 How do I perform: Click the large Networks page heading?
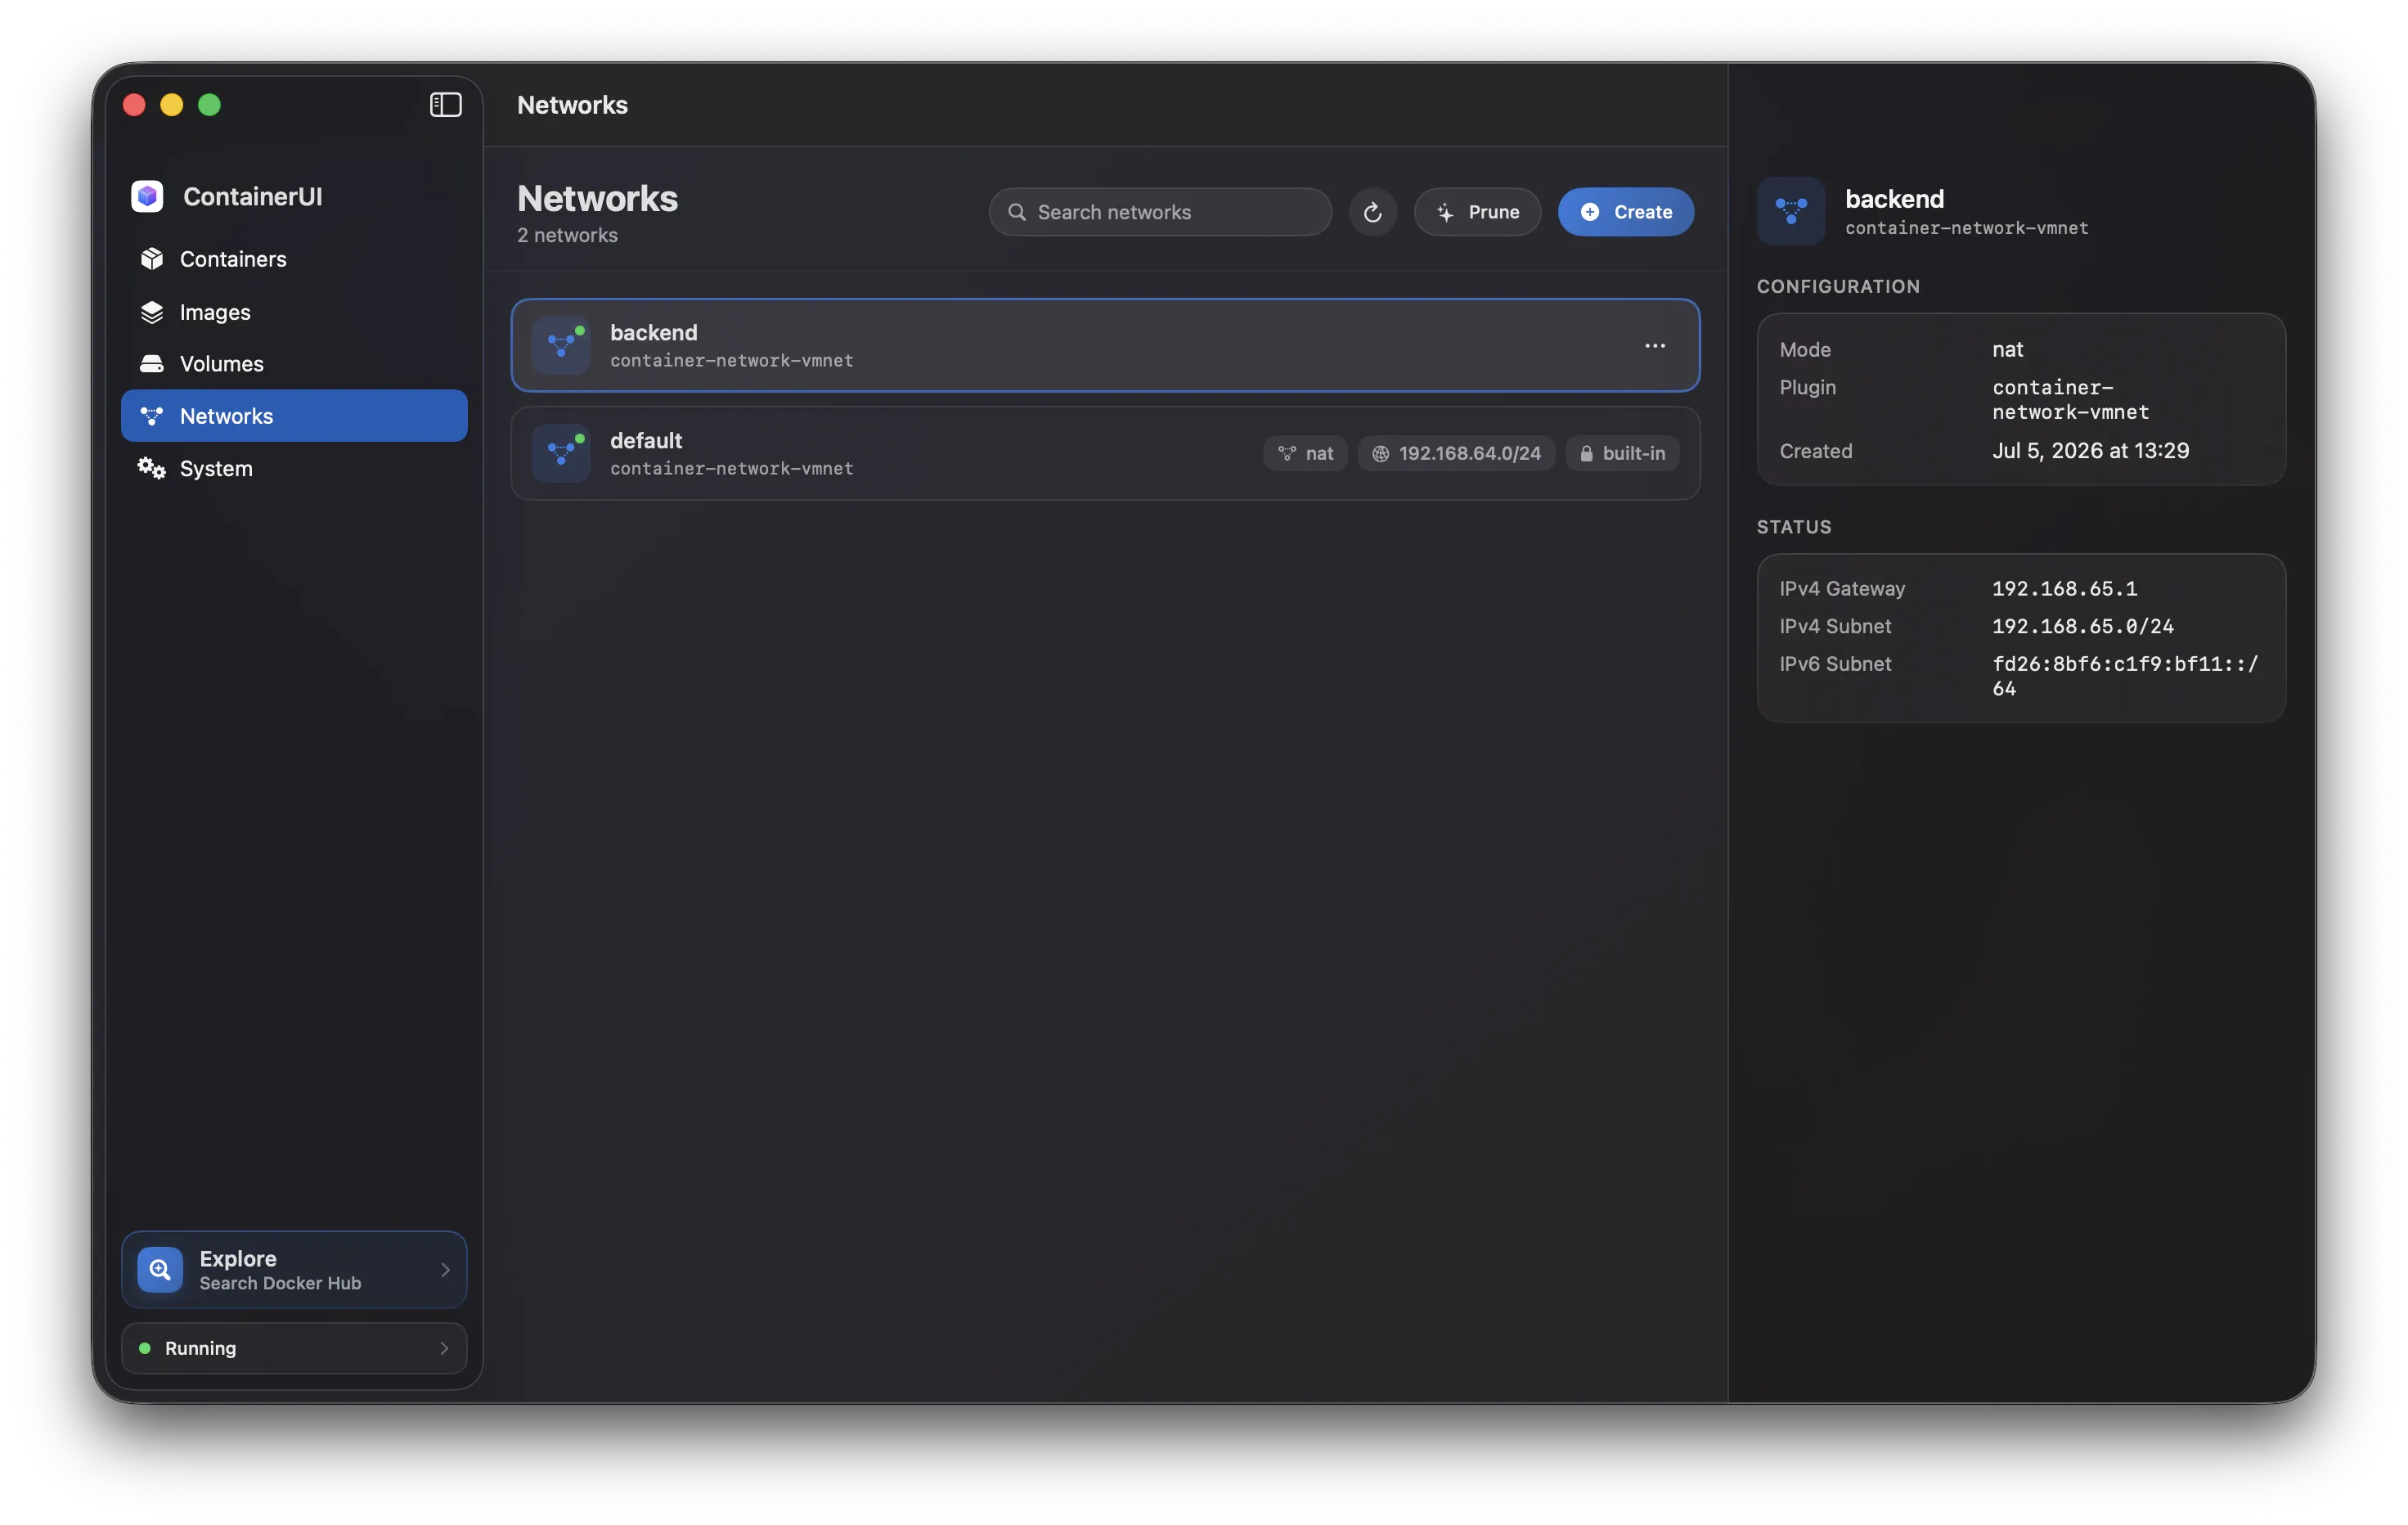pos(597,198)
